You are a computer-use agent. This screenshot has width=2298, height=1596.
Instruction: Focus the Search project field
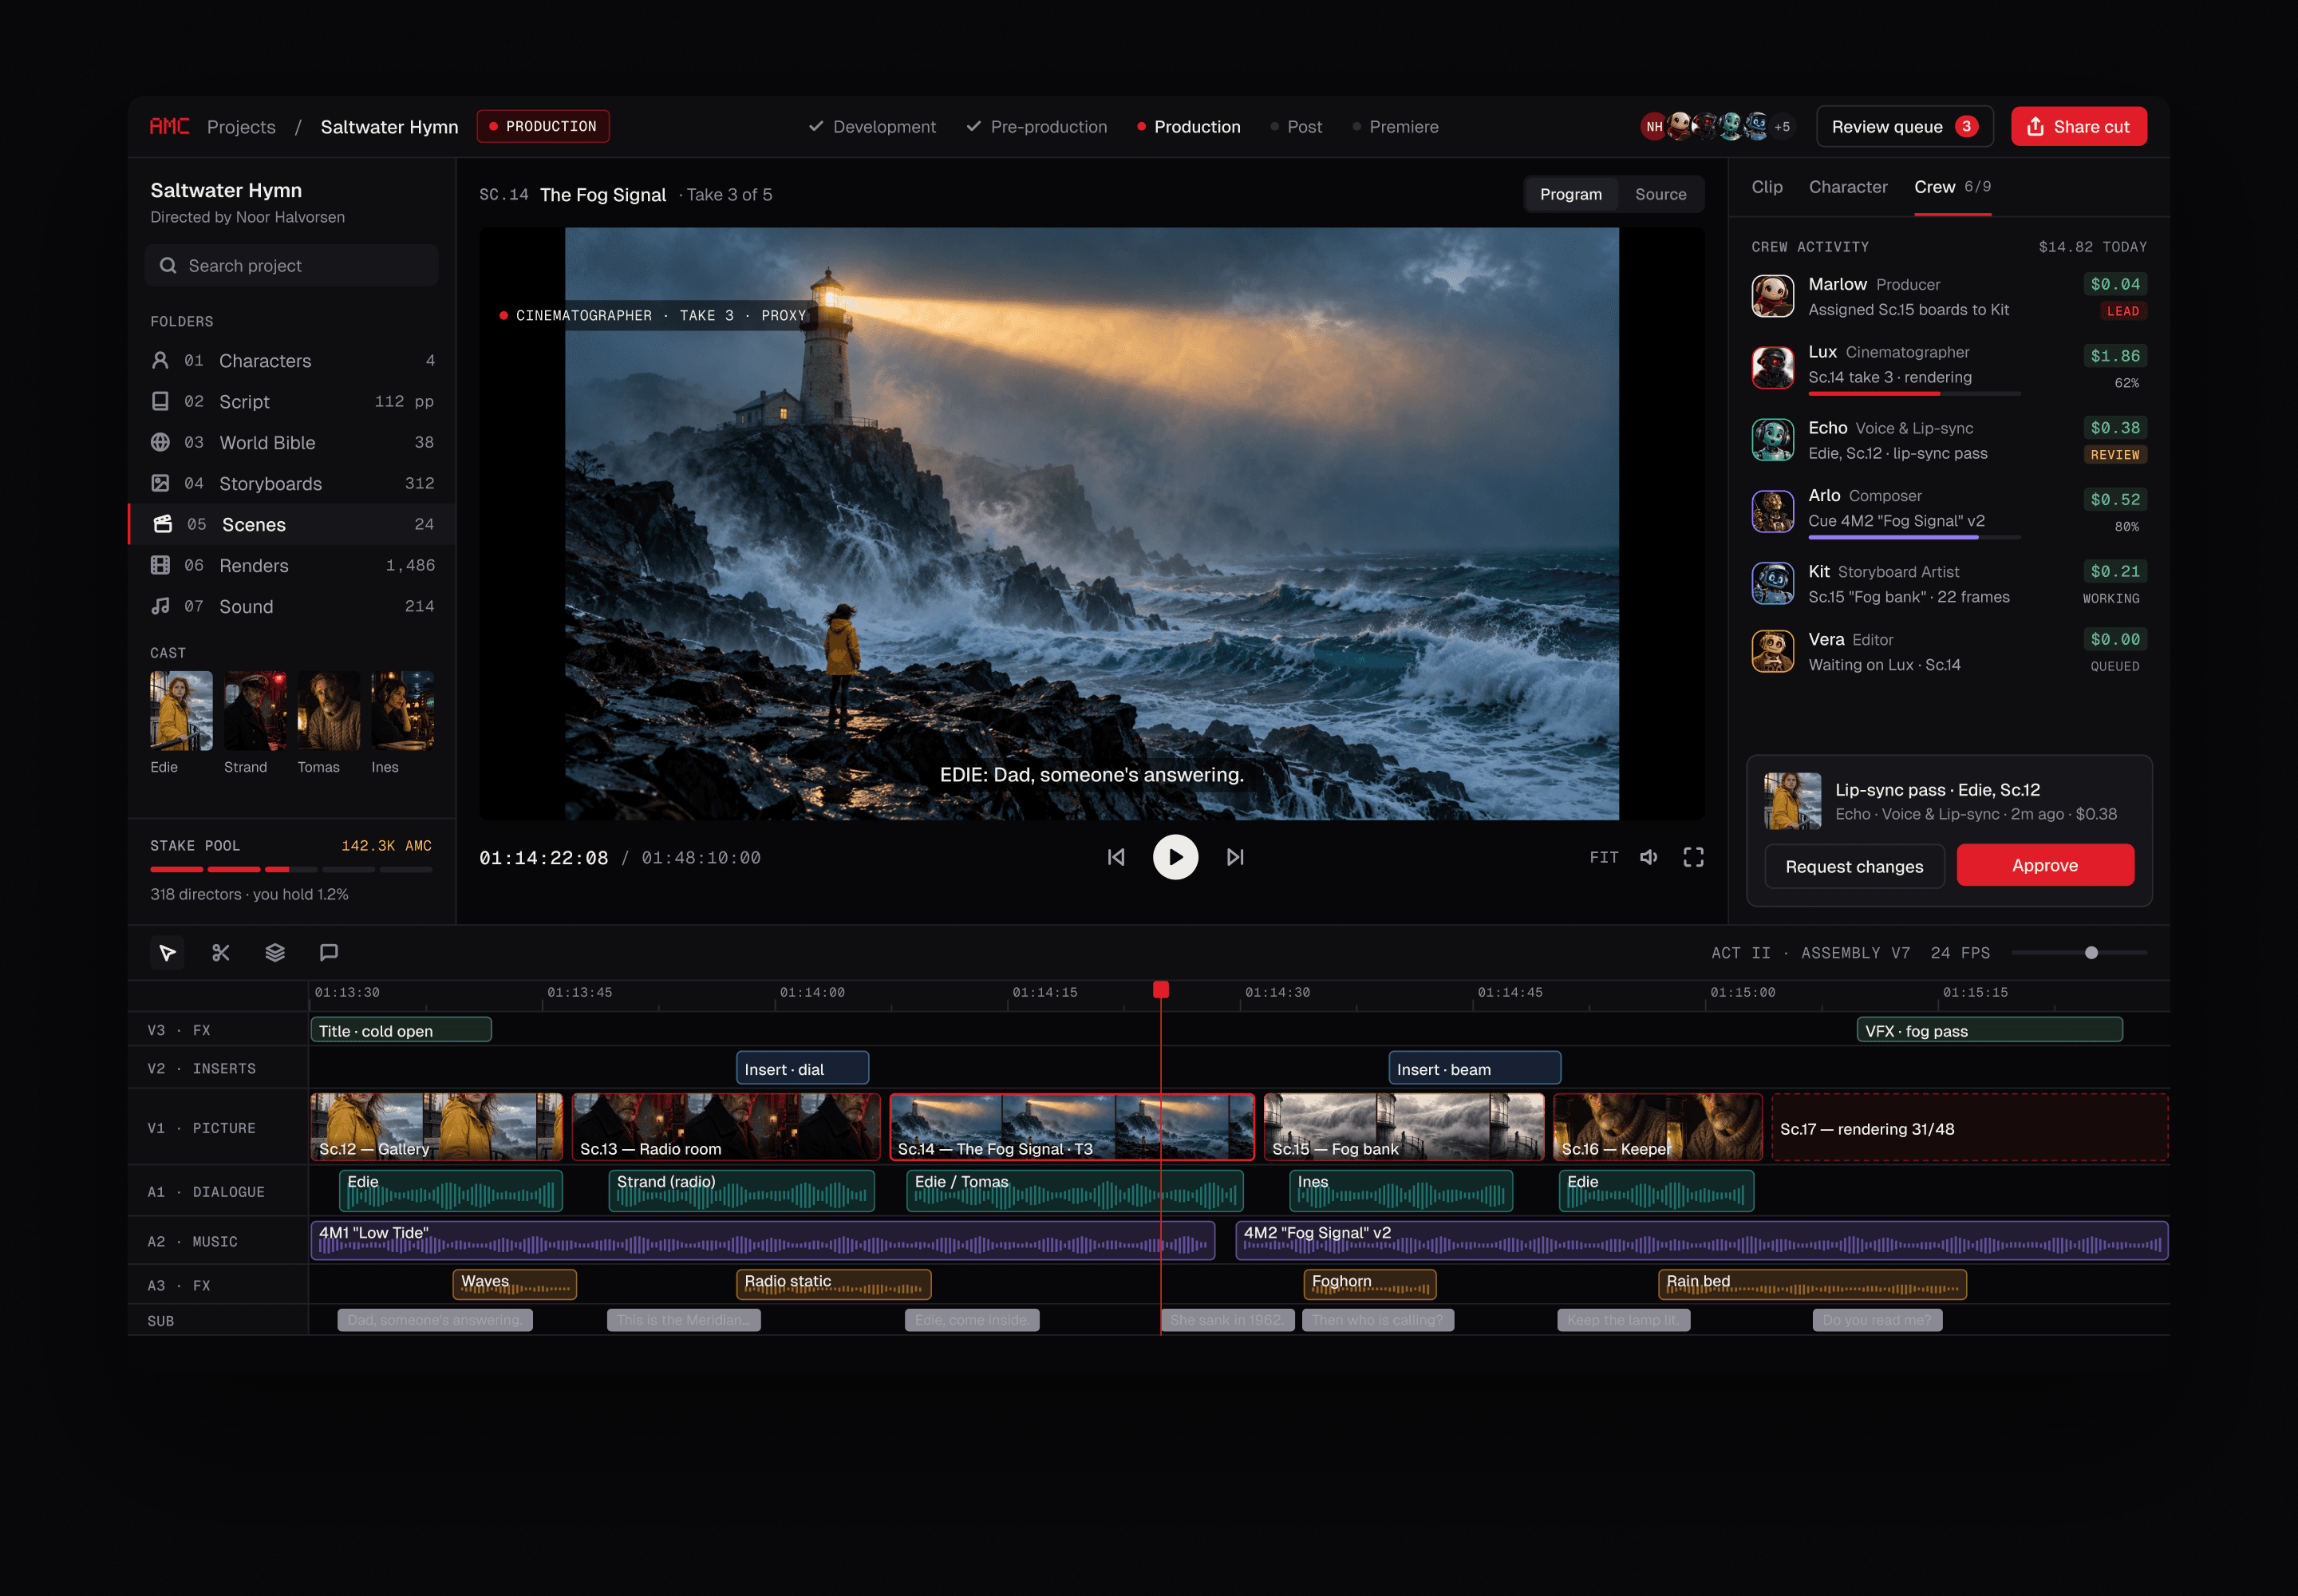point(292,265)
